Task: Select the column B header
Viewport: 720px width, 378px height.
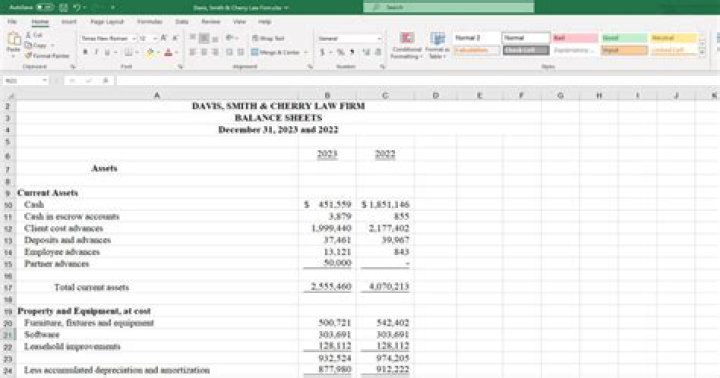Action: point(327,96)
